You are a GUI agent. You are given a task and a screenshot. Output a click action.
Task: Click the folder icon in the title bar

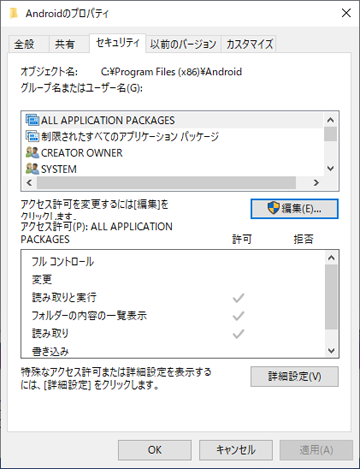pos(14,13)
